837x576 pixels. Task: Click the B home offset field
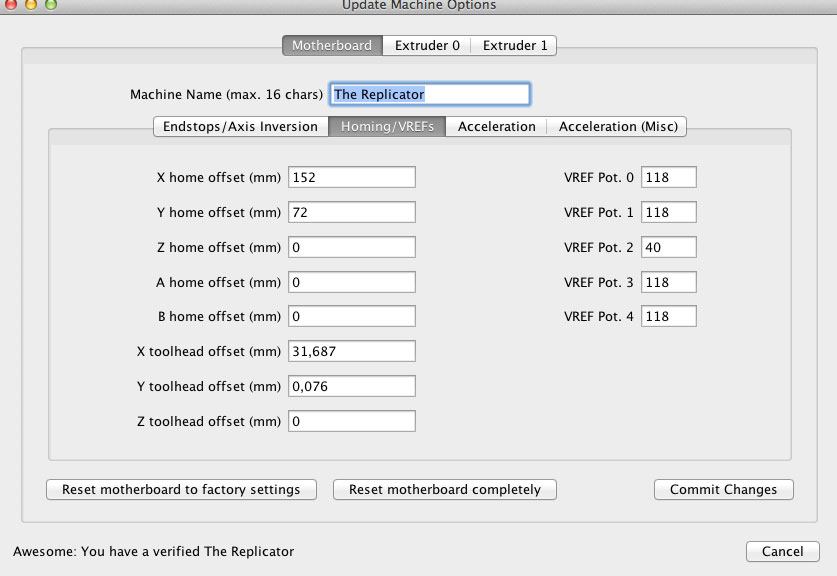click(352, 316)
